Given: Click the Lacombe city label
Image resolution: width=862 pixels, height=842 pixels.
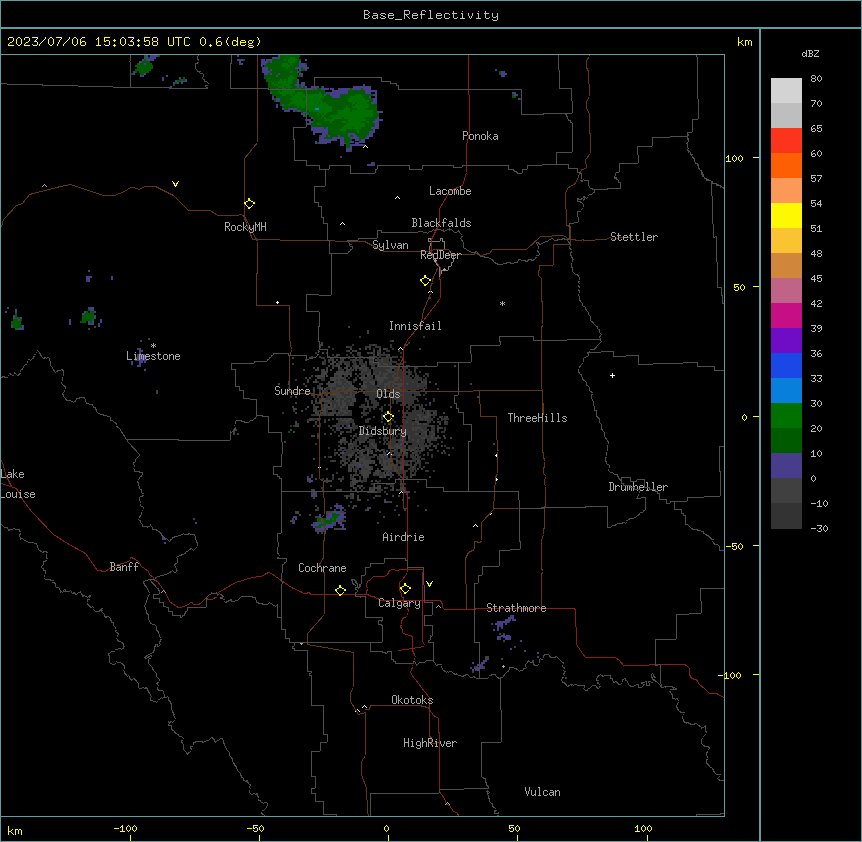Looking at the screenshot, I should pyautogui.click(x=450, y=191).
